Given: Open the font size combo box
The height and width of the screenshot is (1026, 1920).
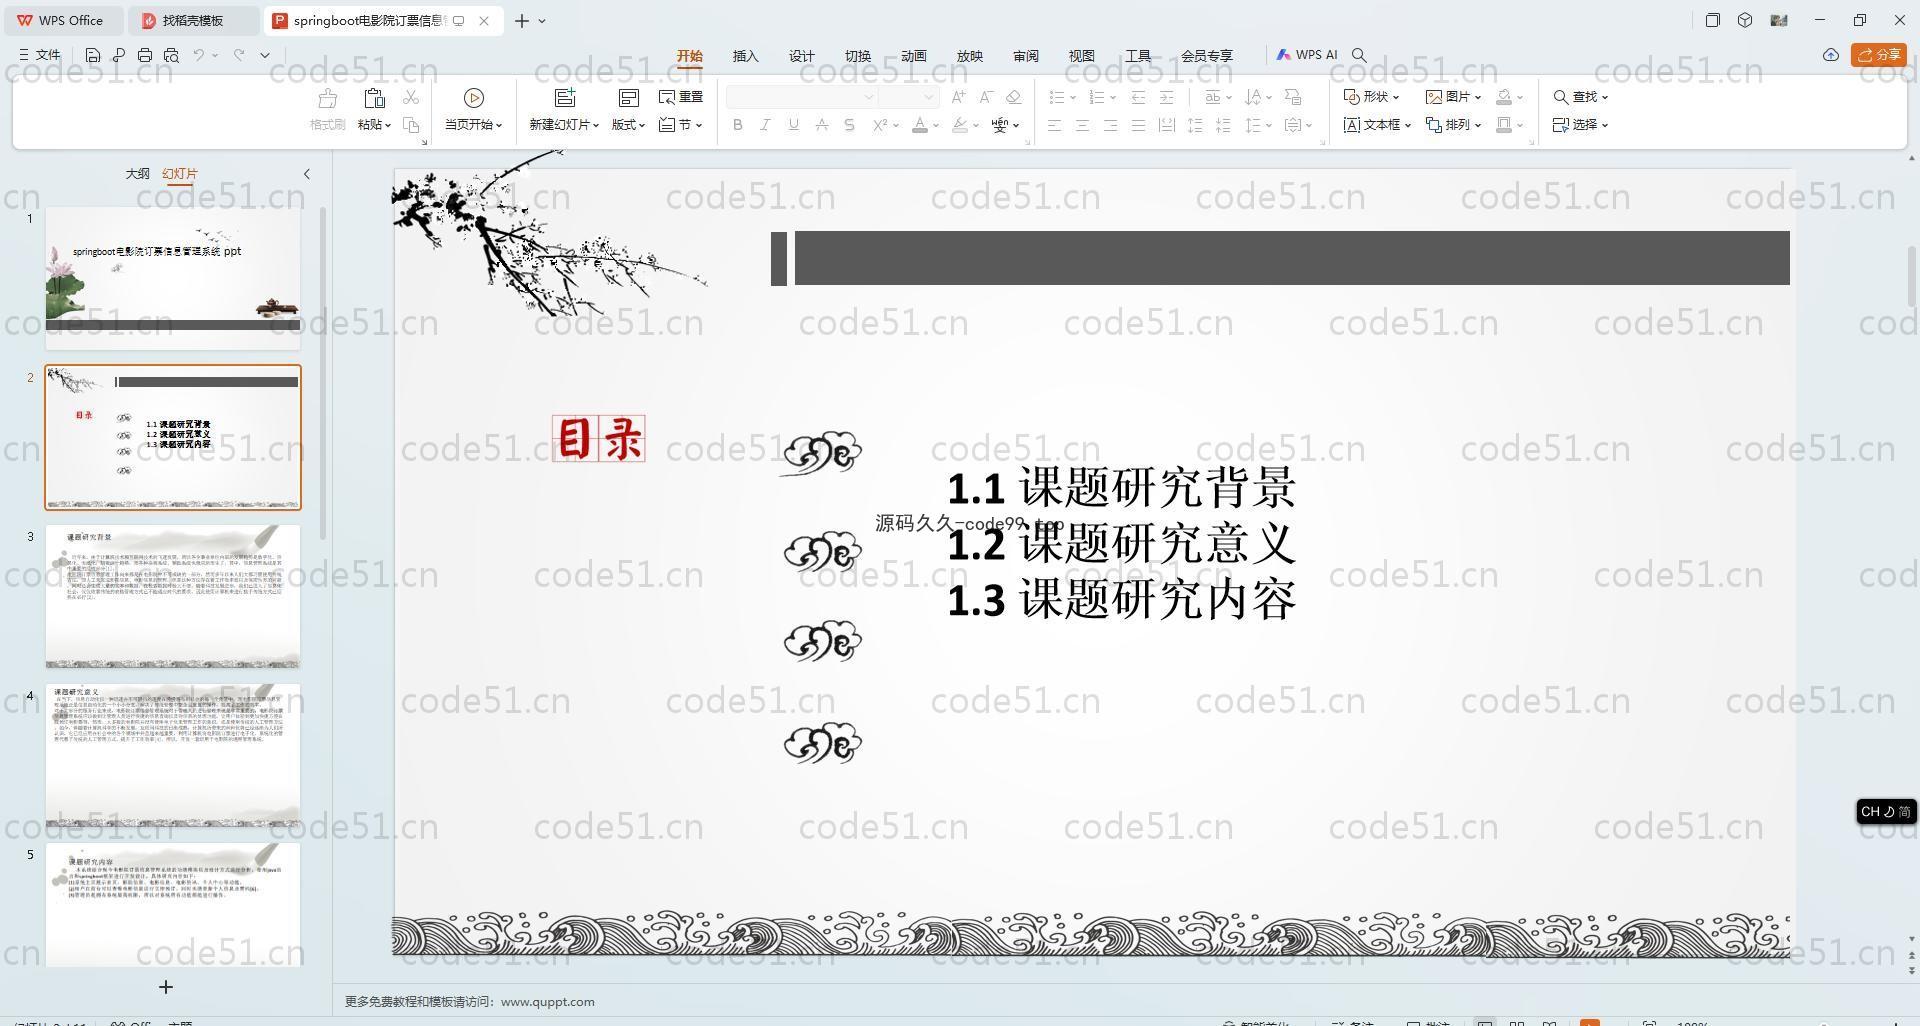Looking at the screenshot, I should click(x=908, y=97).
